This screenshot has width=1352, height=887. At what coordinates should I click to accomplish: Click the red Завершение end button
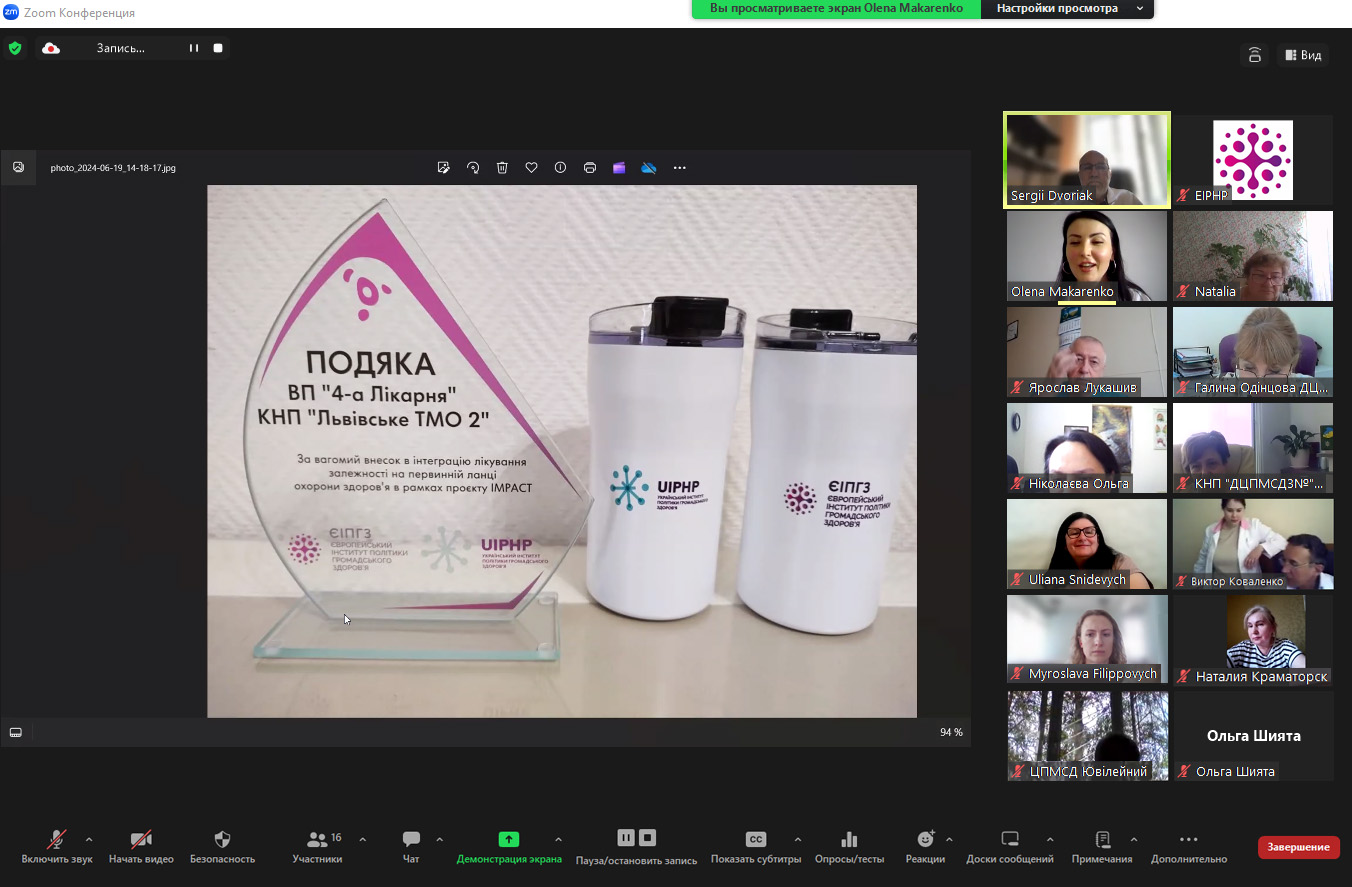point(1299,847)
